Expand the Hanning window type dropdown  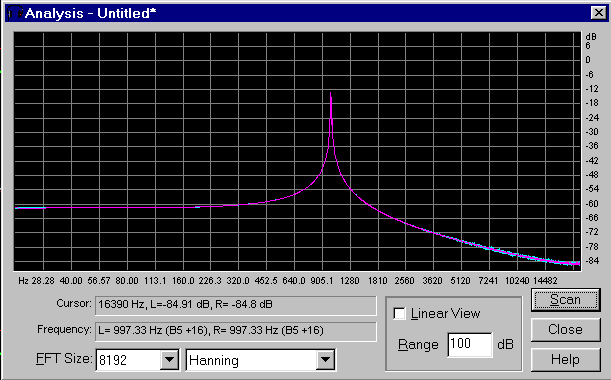[325, 360]
